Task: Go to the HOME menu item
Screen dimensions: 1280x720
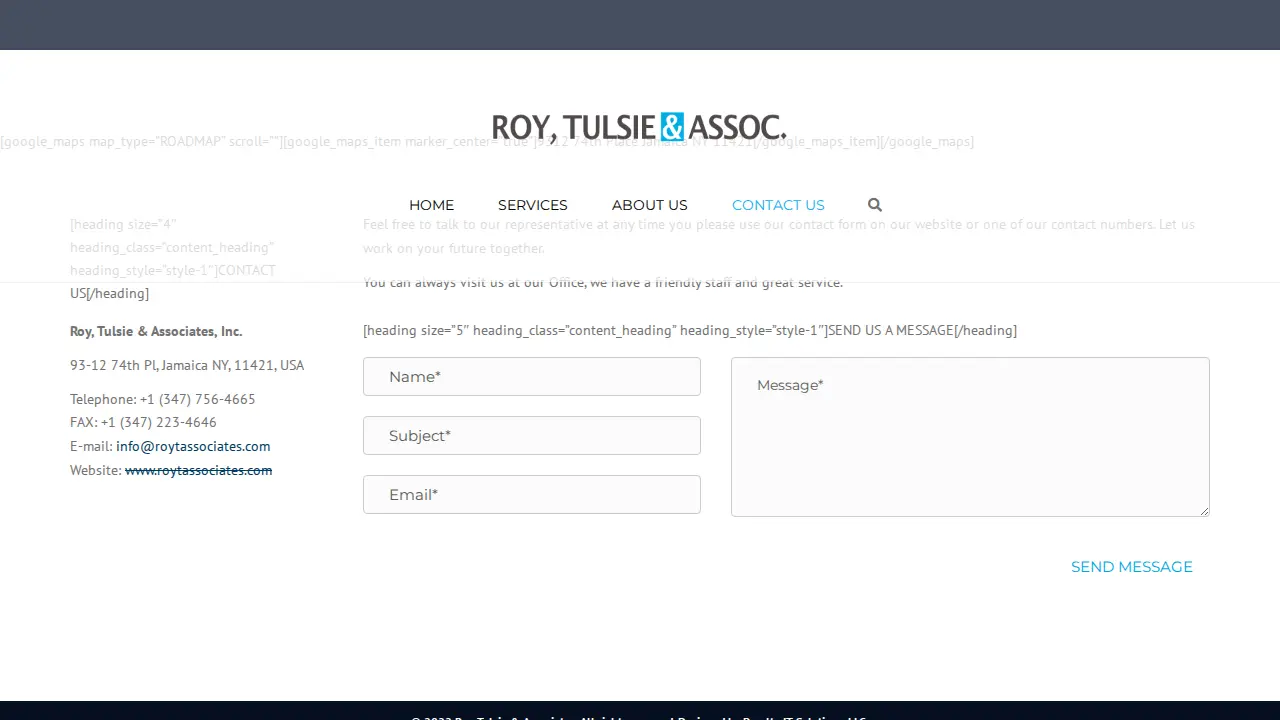Action: point(431,205)
